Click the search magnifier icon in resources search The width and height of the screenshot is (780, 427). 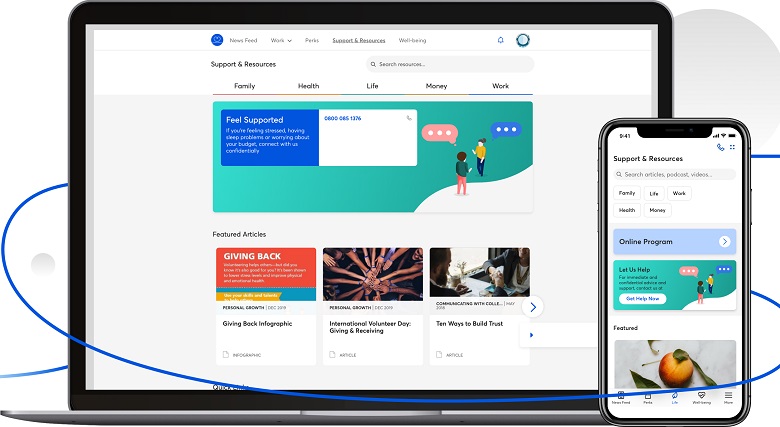(373, 64)
